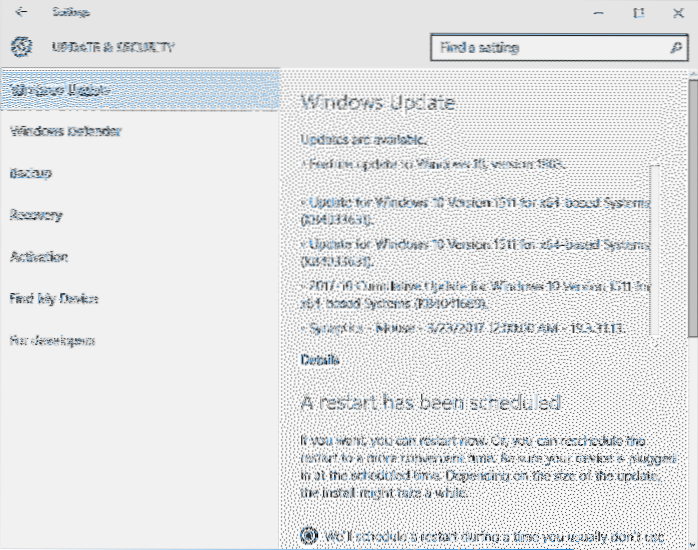Select the 'For developers' sidebar item

pyautogui.click(x=52, y=341)
